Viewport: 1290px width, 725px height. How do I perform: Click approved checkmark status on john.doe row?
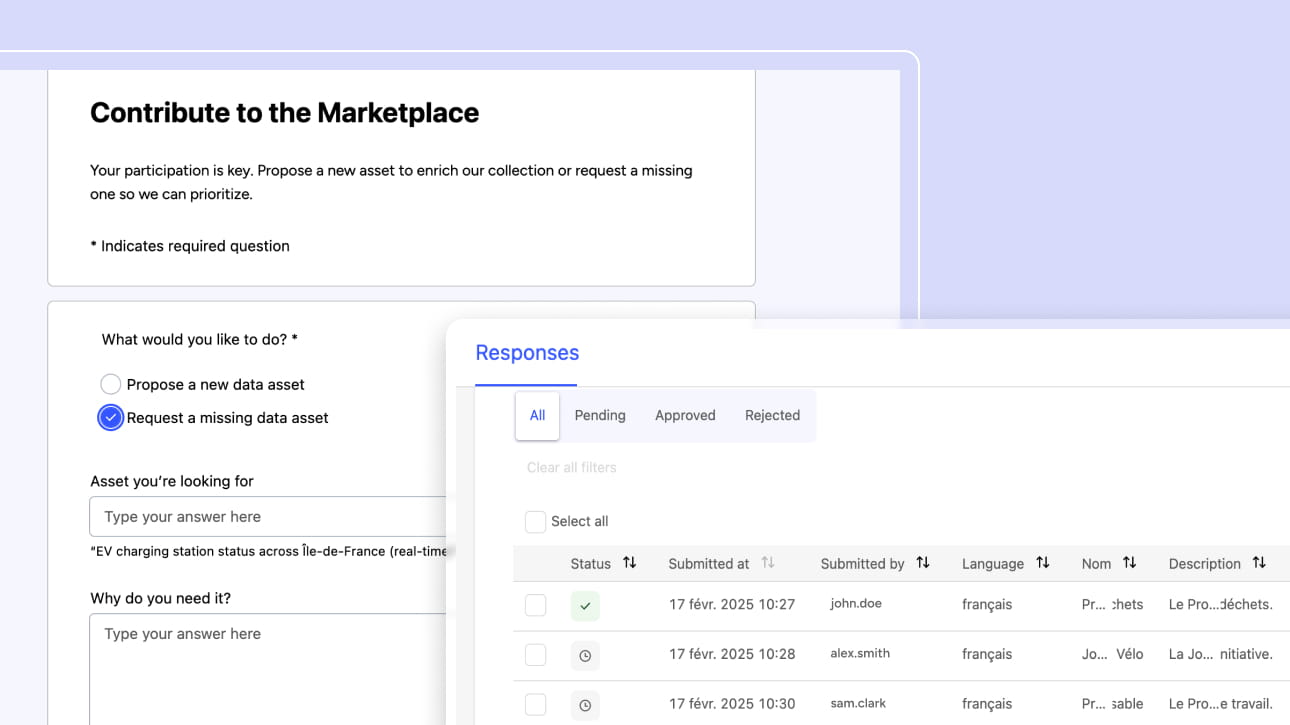point(585,605)
